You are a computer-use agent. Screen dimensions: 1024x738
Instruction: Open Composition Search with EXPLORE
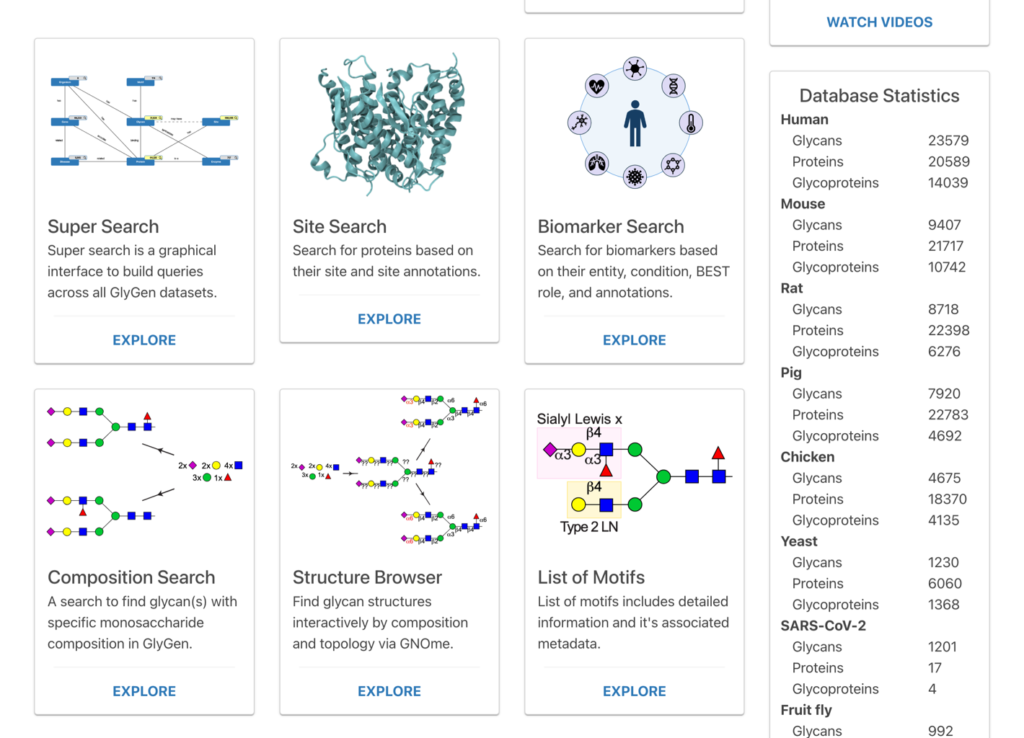[144, 691]
